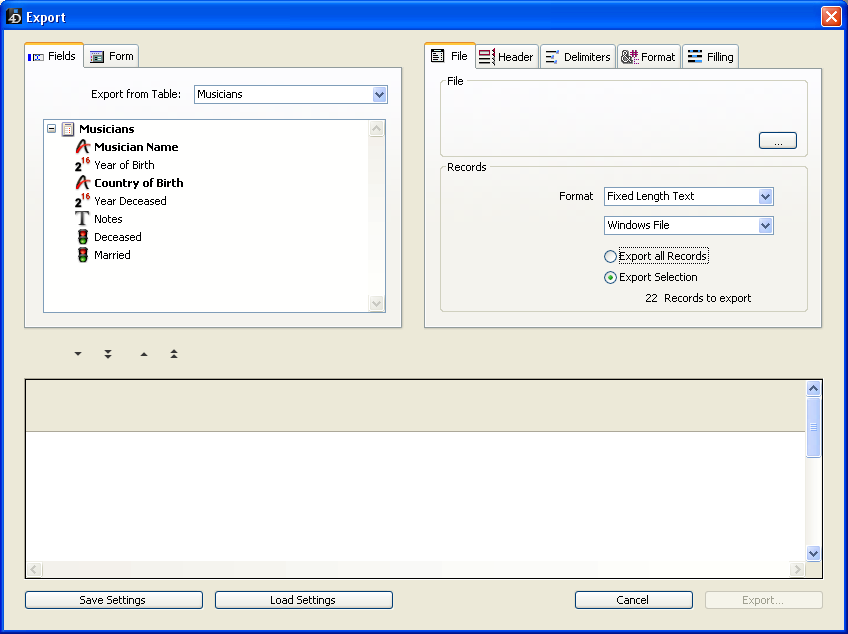Open the Export from Table dropdown
The height and width of the screenshot is (634, 848).
[x=379, y=95]
